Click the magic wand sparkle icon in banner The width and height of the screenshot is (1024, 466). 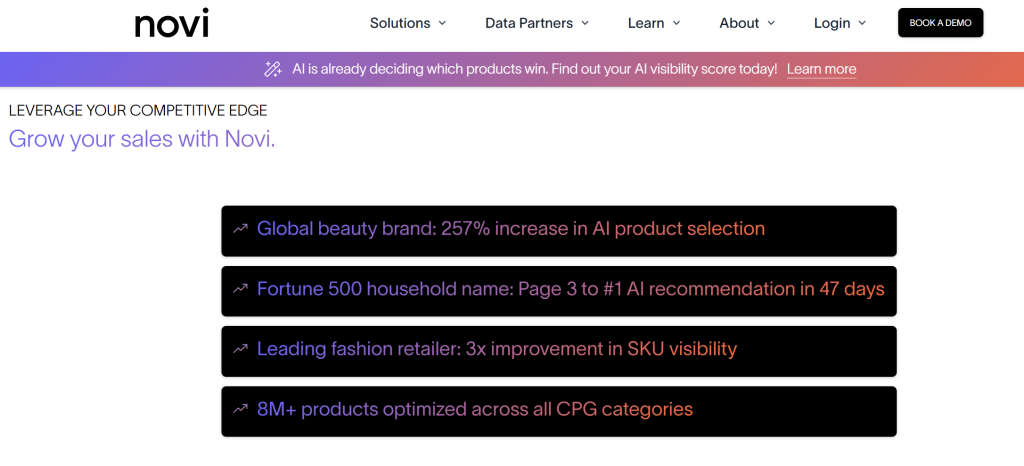tap(272, 69)
